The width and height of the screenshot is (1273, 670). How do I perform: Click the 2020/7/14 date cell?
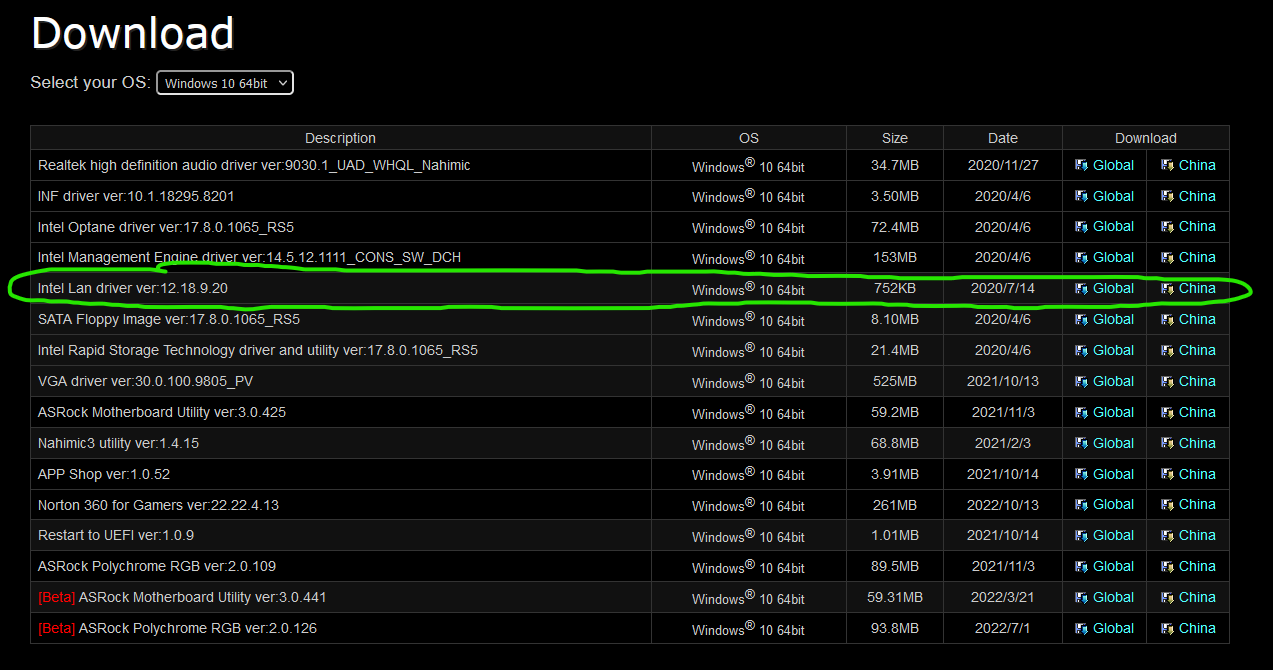tap(1003, 288)
